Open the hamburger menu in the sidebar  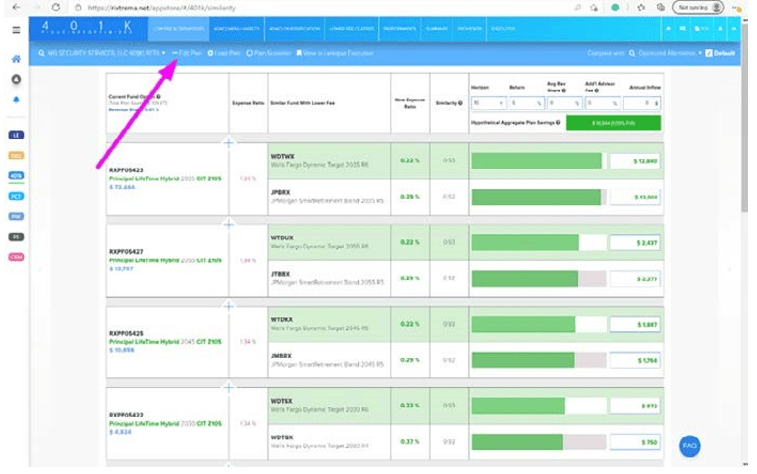pos(16,30)
